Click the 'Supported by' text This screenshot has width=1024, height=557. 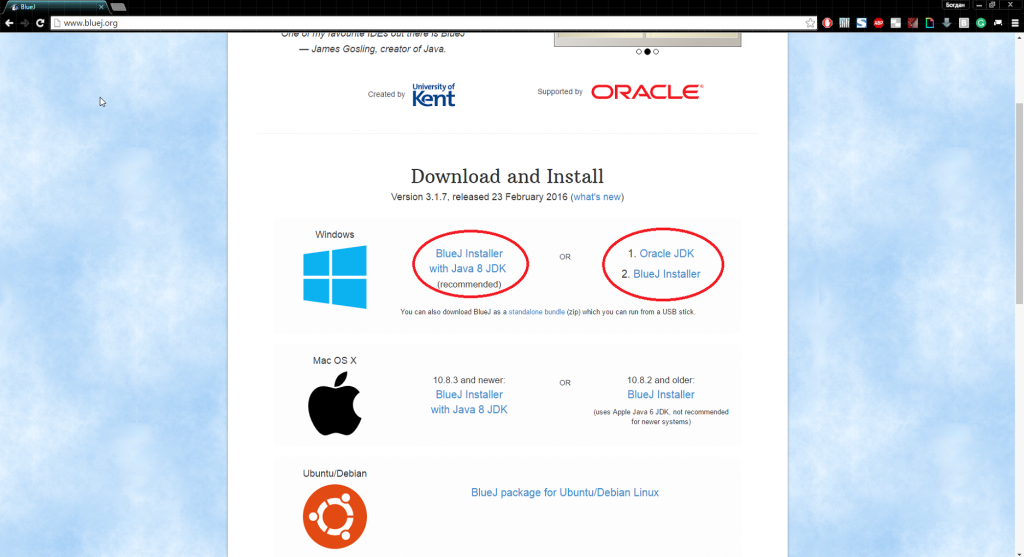tap(560, 92)
